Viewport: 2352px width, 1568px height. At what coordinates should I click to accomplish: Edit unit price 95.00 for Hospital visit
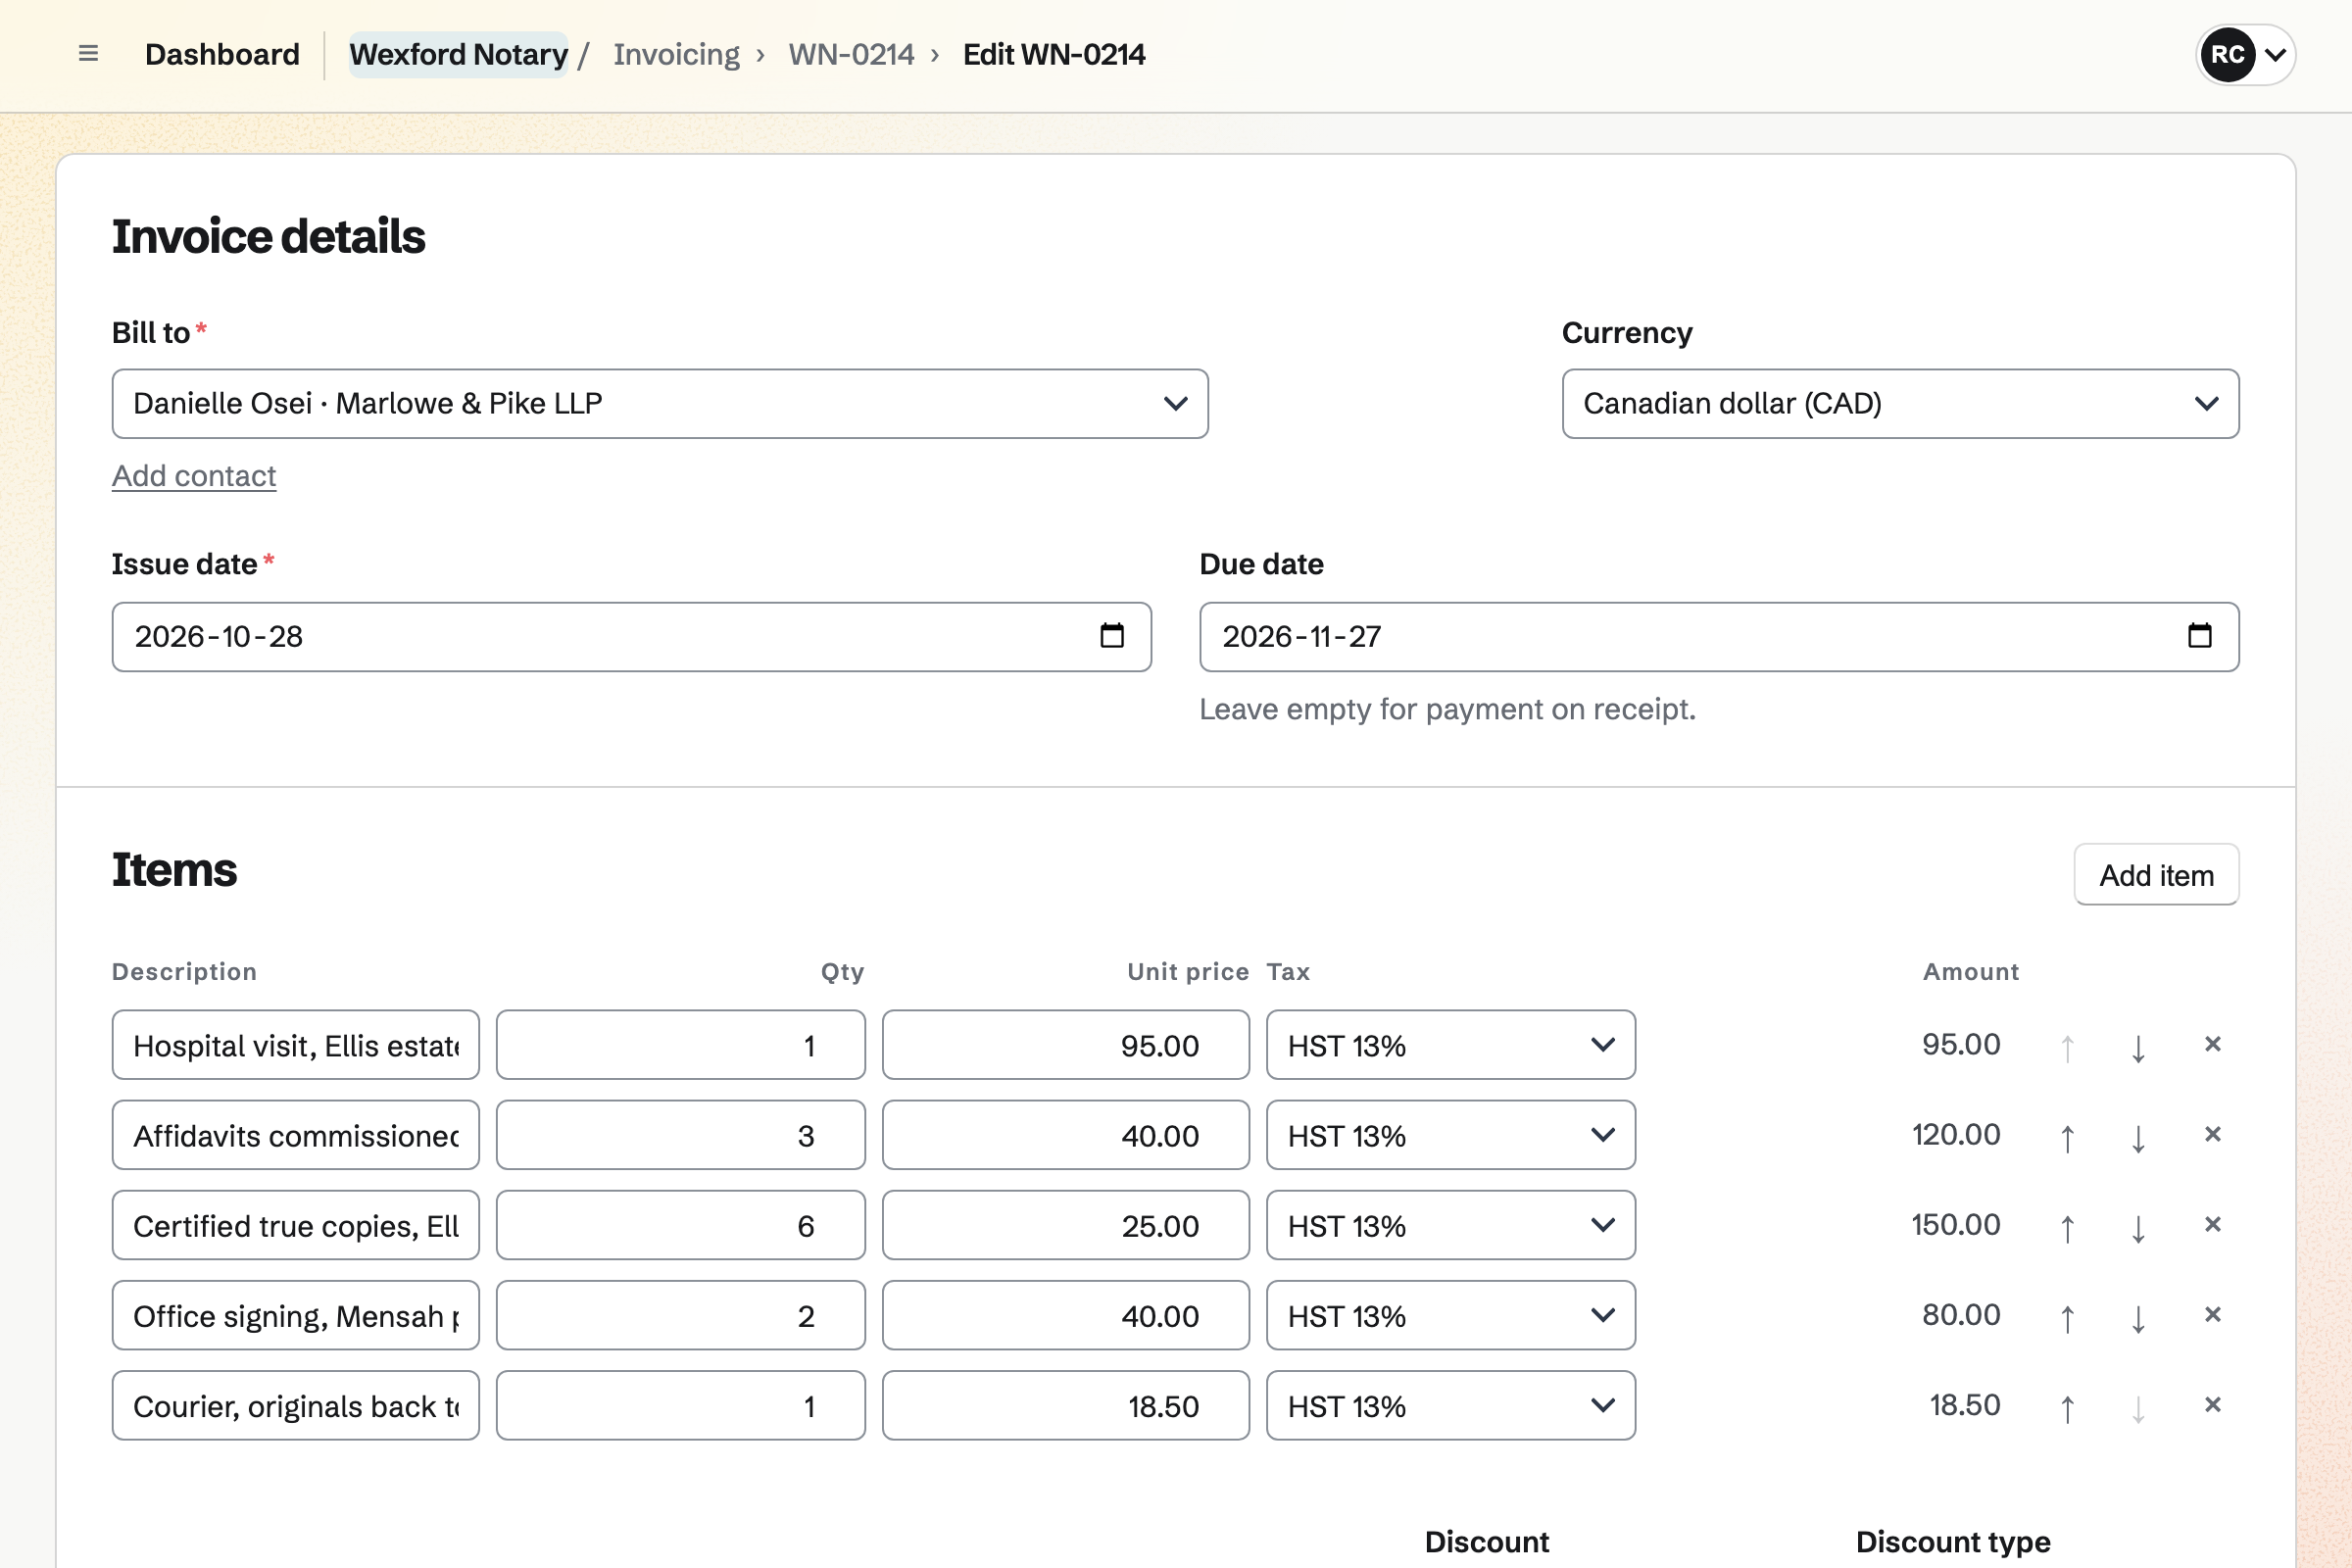[1066, 1045]
